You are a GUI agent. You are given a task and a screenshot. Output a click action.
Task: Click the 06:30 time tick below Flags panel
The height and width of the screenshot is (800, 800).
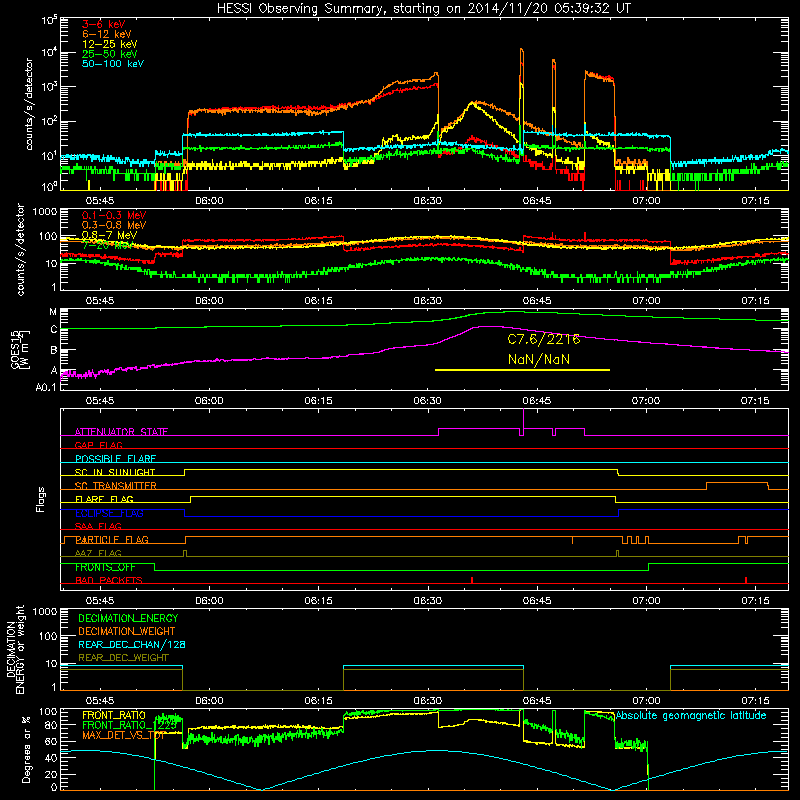coord(428,601)
